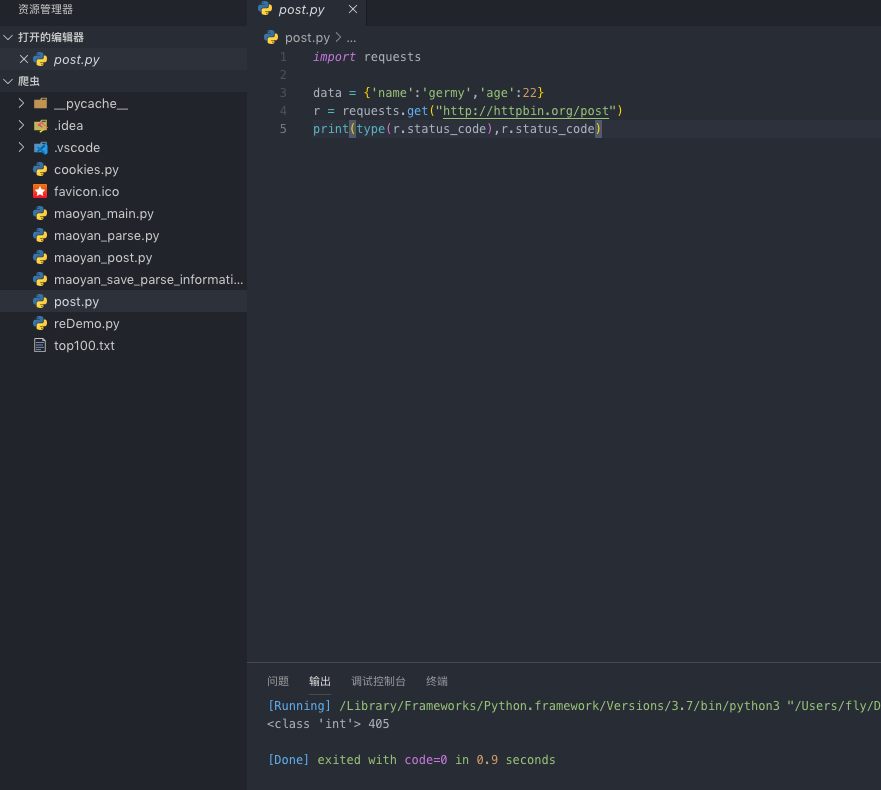
Task: Click the 资源管理器 panel title
Action: point(46,10)
